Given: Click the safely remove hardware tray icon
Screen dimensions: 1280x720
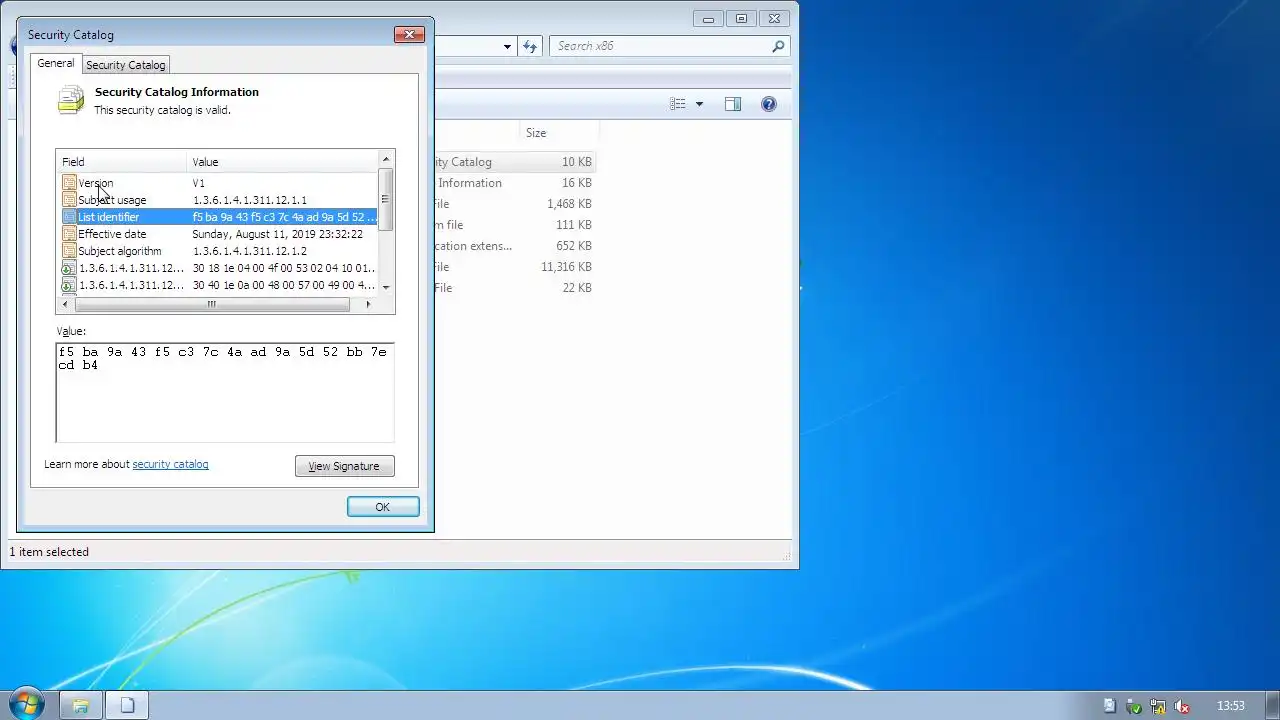Looking at the screenshot, I should 1134,706.
